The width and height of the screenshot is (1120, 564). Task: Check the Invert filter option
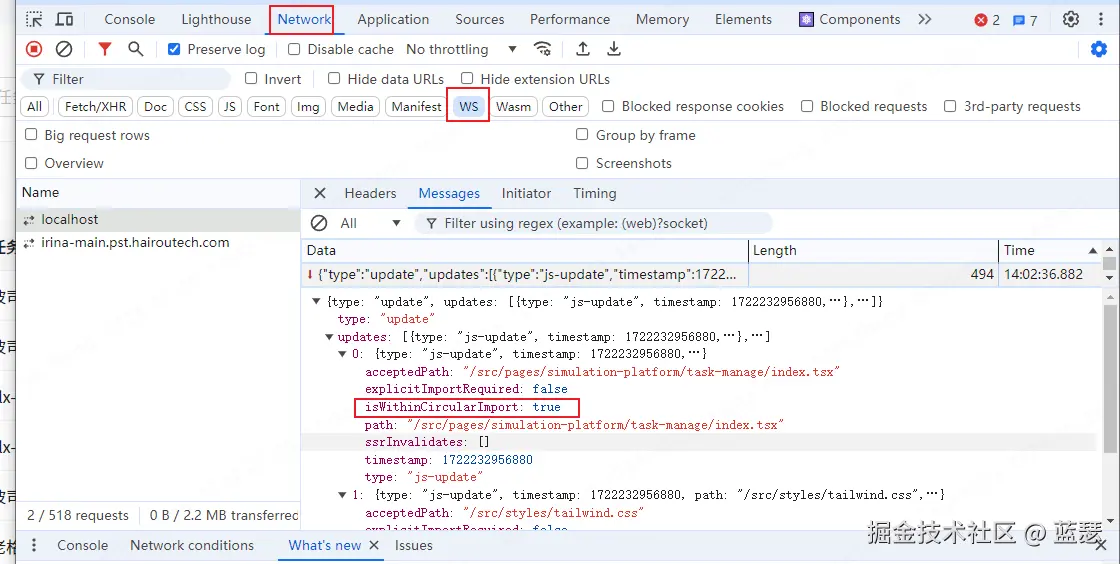click(x=251, y=79)
